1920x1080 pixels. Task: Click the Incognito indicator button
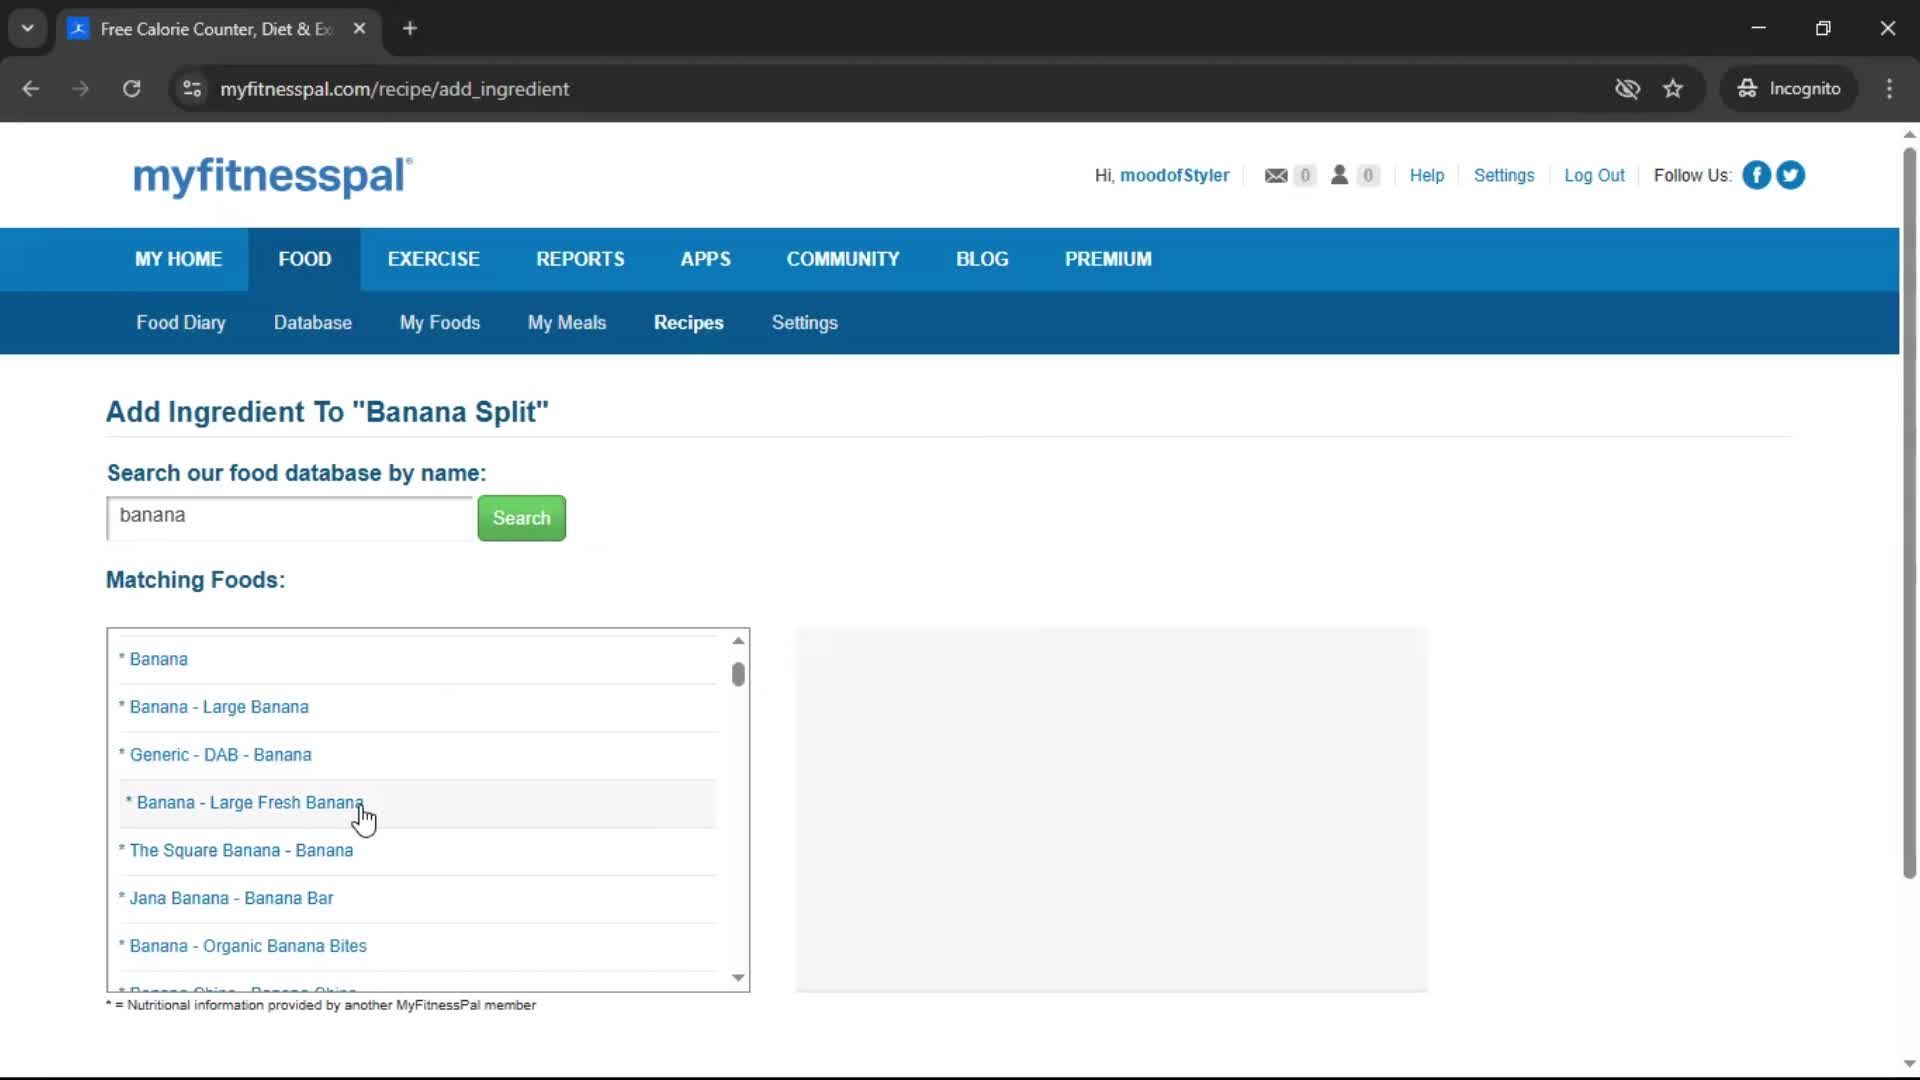tap(1788, 89)
